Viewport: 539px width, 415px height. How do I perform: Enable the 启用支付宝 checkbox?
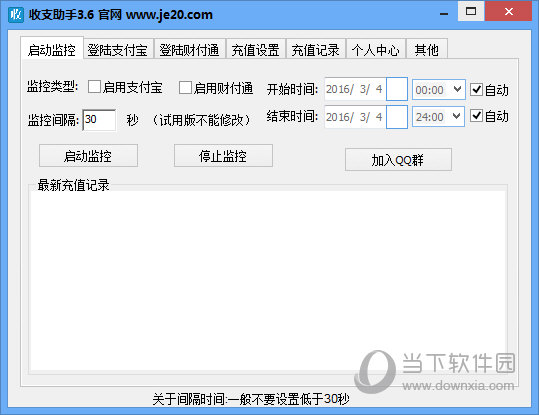click(x=94, y=87)
